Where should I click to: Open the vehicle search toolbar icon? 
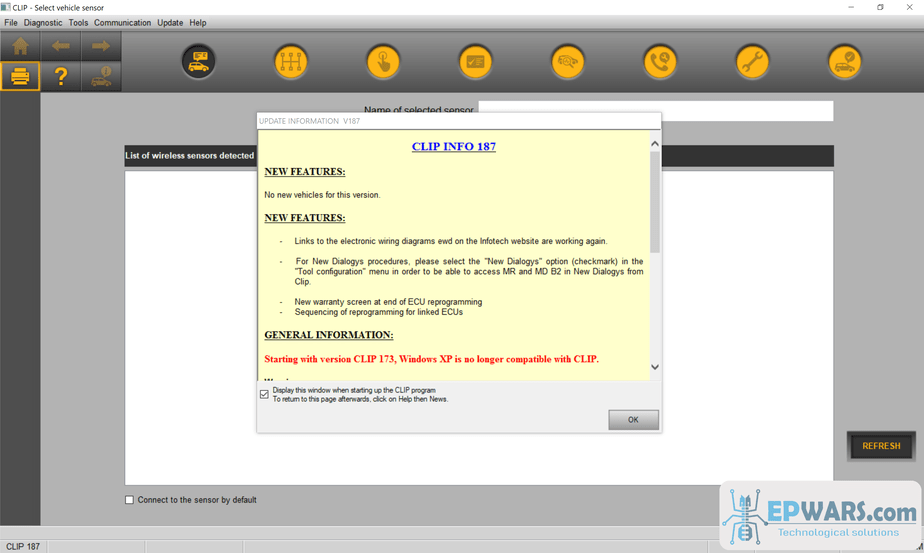(x=567, y=61)
